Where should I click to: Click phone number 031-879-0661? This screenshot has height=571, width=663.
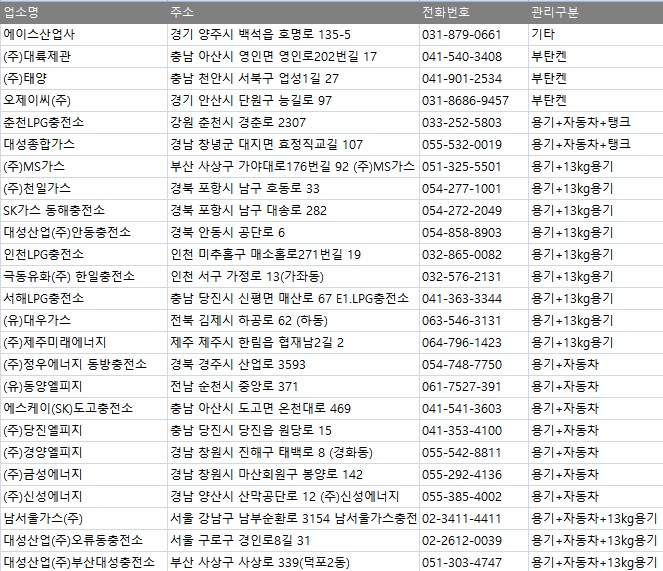(x=461, y=35)
